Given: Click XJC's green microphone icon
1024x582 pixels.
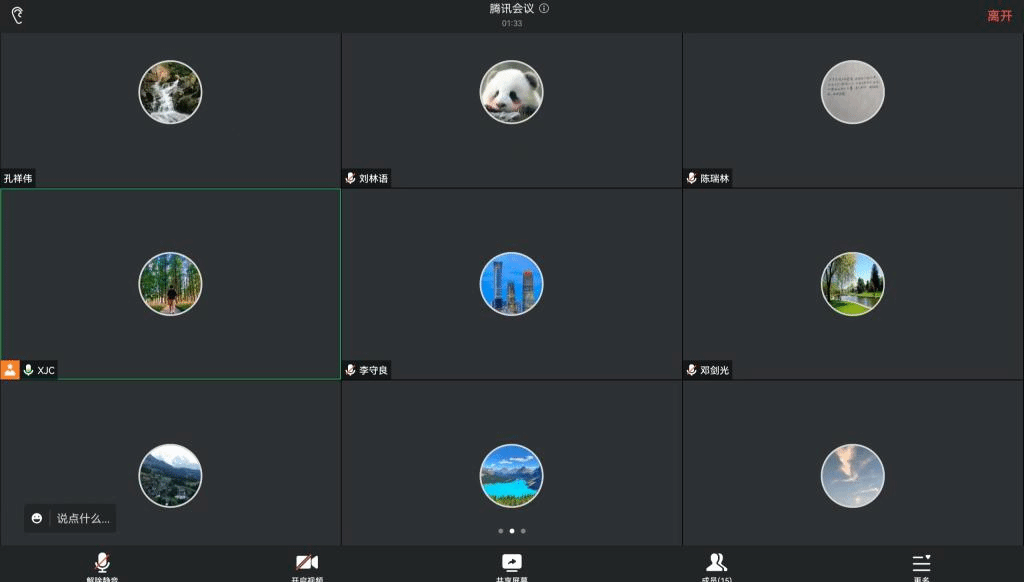Looking at the screenshot, I should click(28, 370).
